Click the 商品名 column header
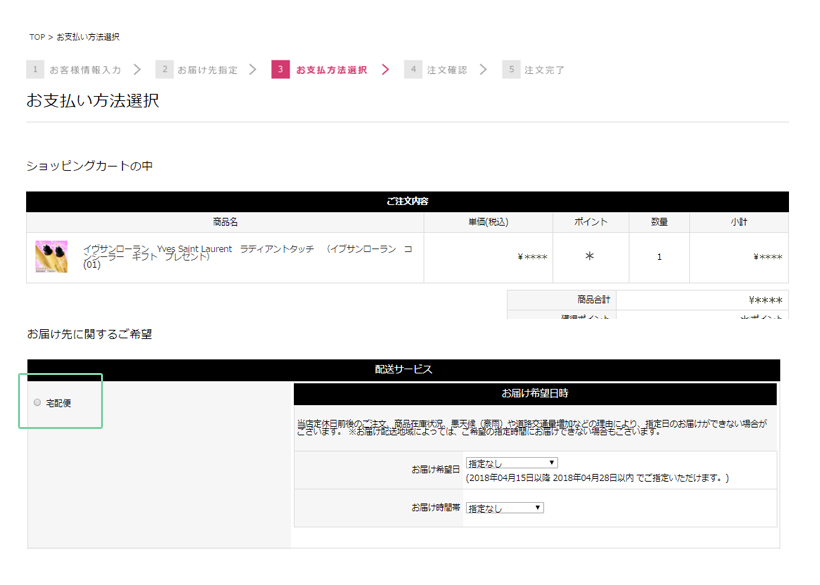The image size is (820, 585). click(x=225, y=222)
